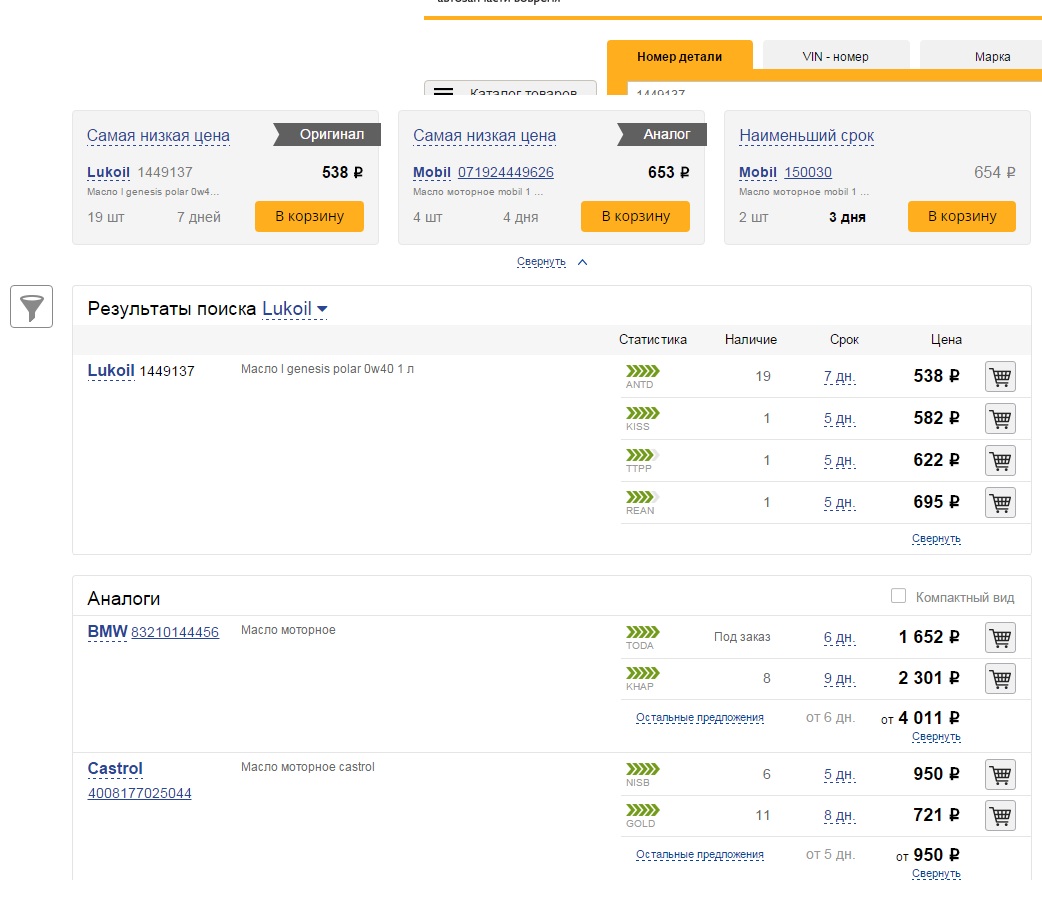Add Castrol 721 ₽ GOLD offer to cart
Screen dimensions: 1042x899
point(1000,815)
